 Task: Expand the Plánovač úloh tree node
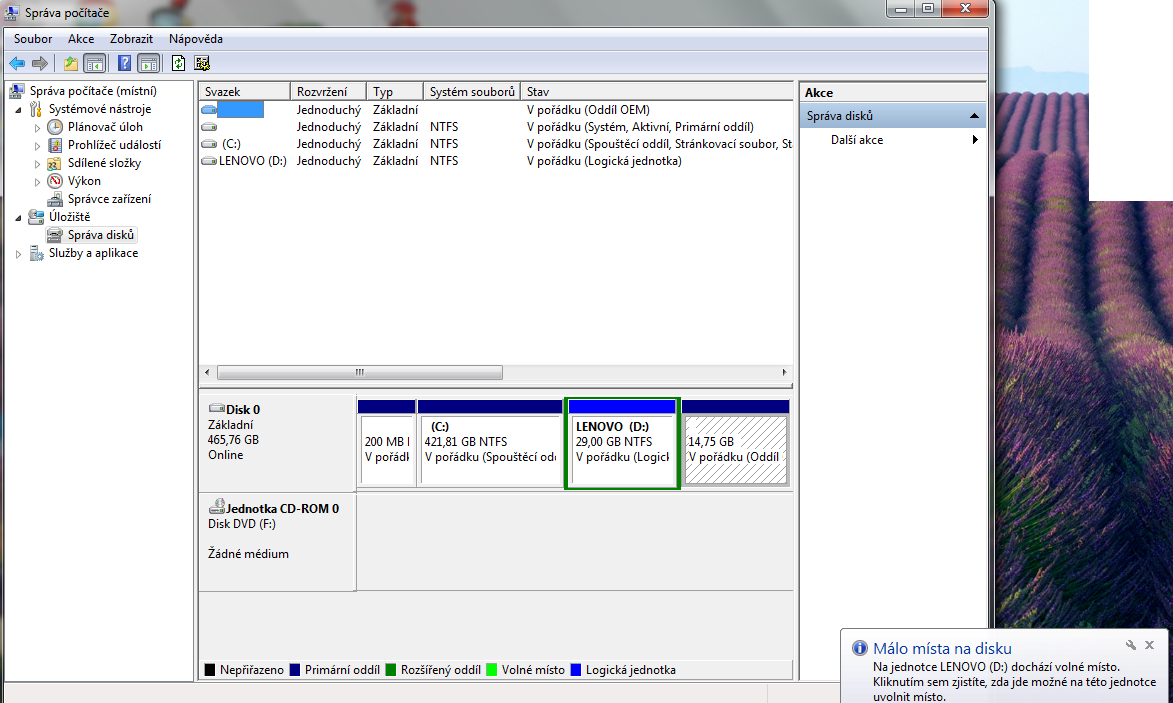pos(38,128)
